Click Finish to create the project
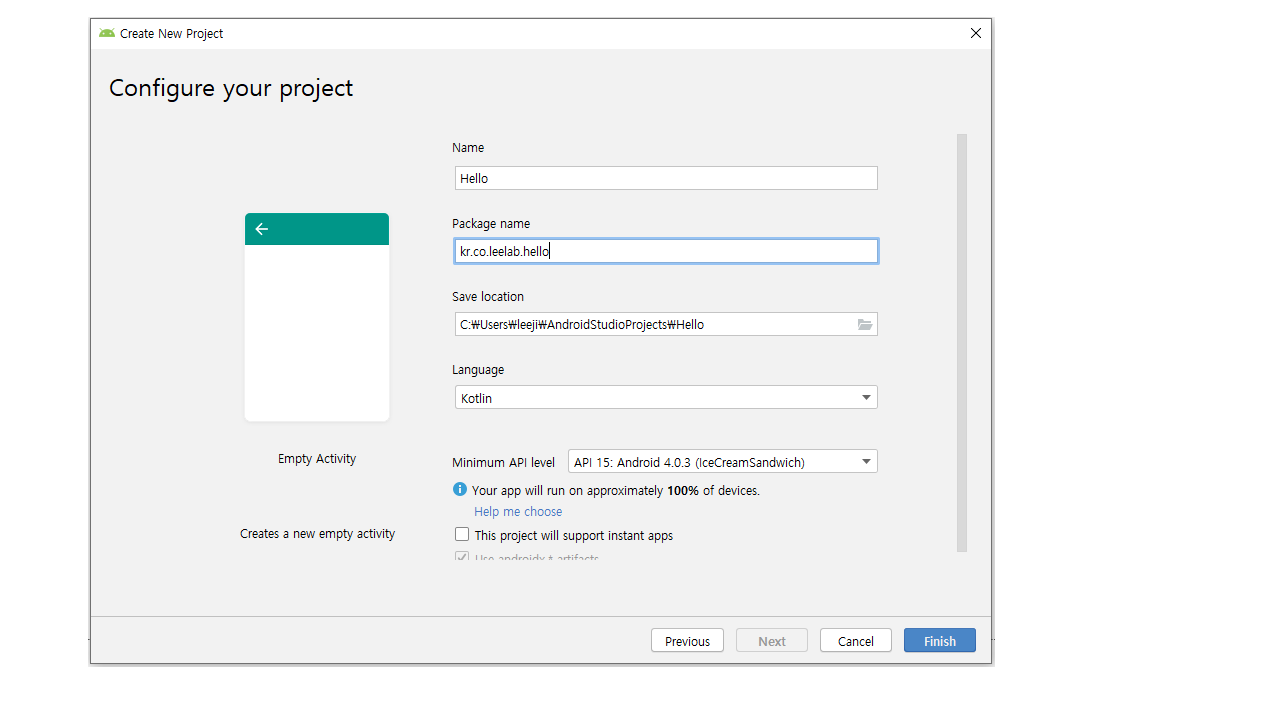1280x720 pixels. [x=939, y=641]
